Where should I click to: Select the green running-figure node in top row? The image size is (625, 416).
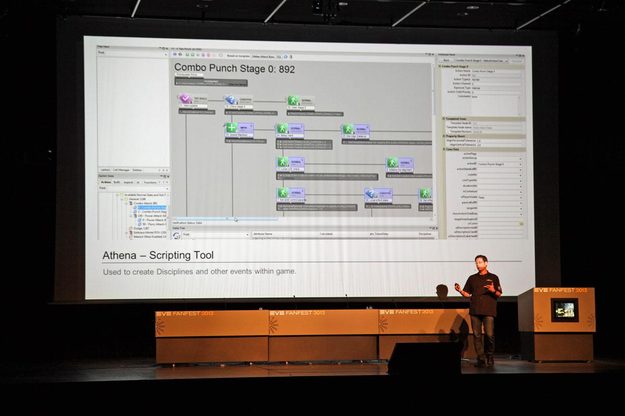pos(294,100)
